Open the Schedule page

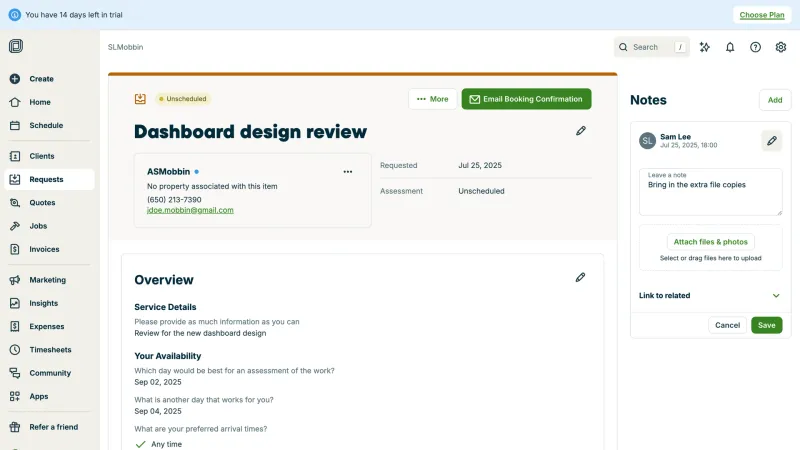[49, 126]
